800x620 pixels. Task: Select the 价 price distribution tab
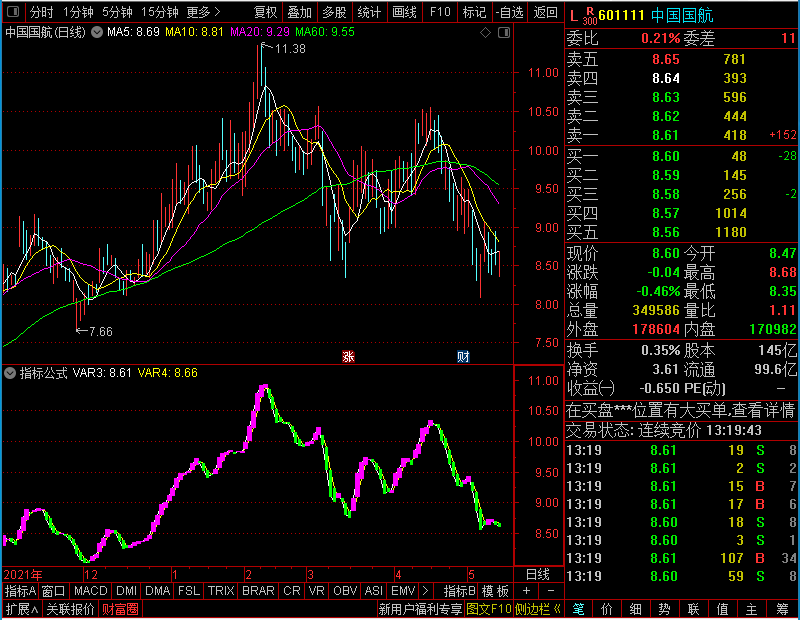click(607, 609)
